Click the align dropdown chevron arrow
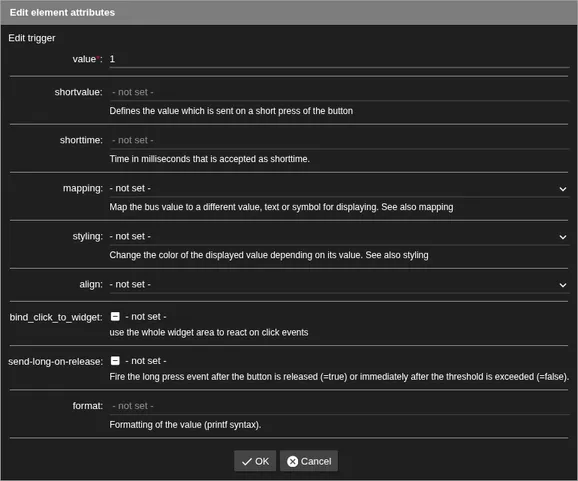The height and width of the screenshot is (481, 578). coord(563,285)
